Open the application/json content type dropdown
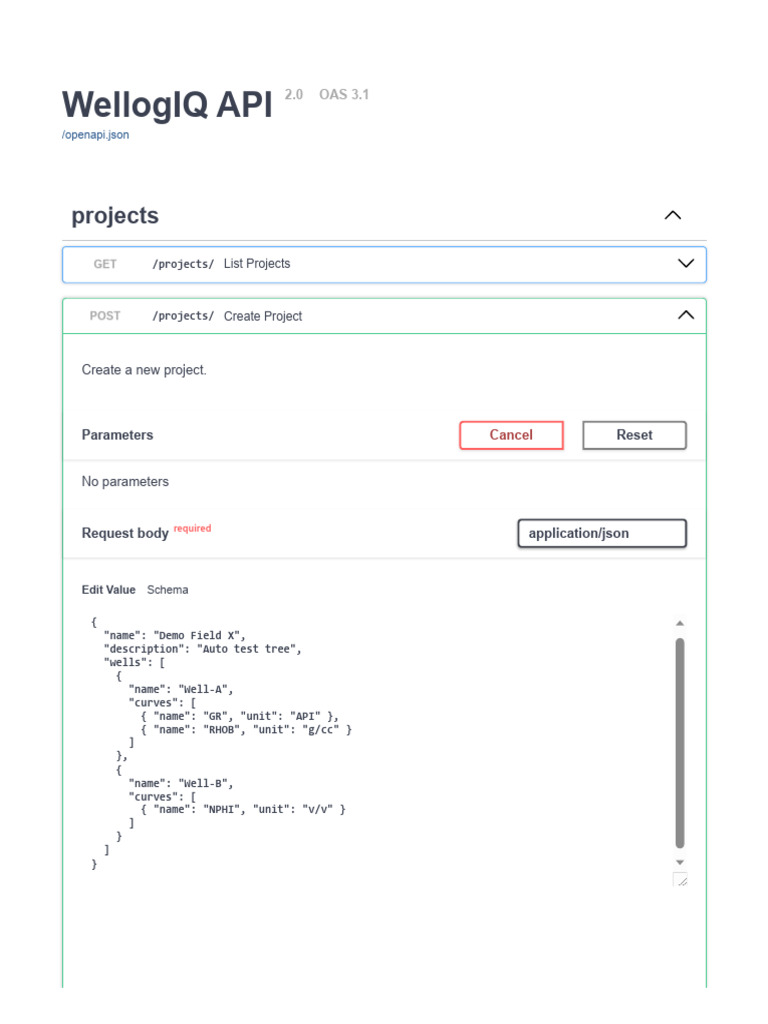The image size is (768, 1024). [602, 533]
